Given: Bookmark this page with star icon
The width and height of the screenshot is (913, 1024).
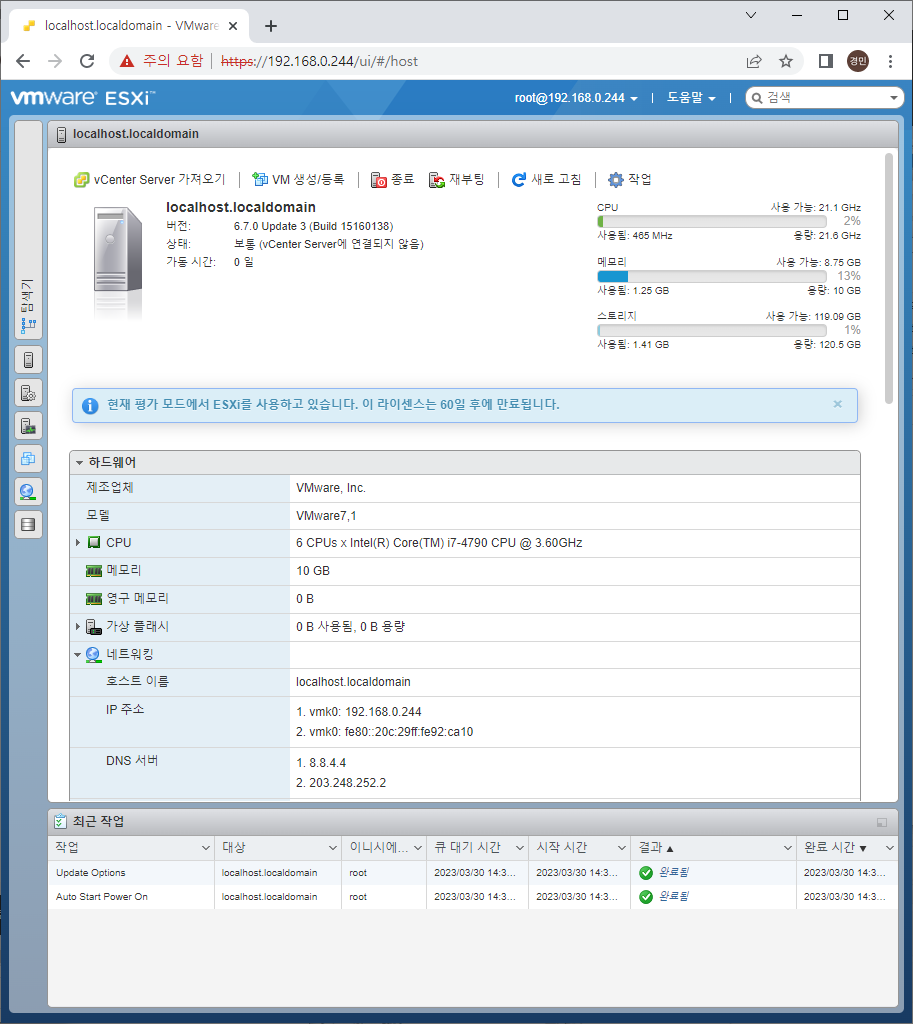Looking at the screenshot, I should (786, 61).
